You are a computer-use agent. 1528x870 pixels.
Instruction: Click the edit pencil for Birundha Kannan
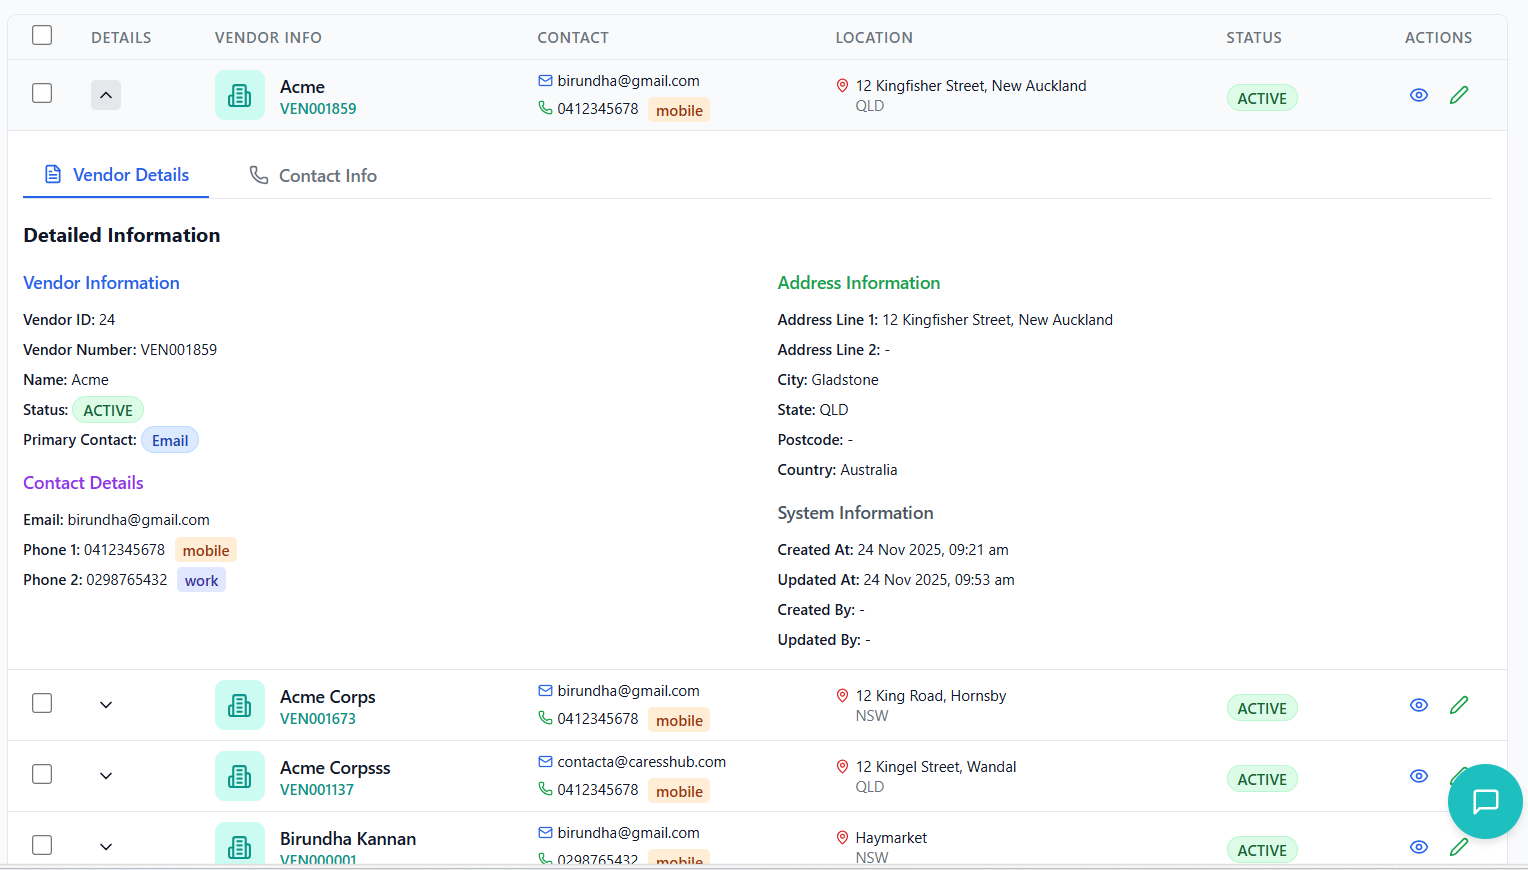tap(1459, 846)
